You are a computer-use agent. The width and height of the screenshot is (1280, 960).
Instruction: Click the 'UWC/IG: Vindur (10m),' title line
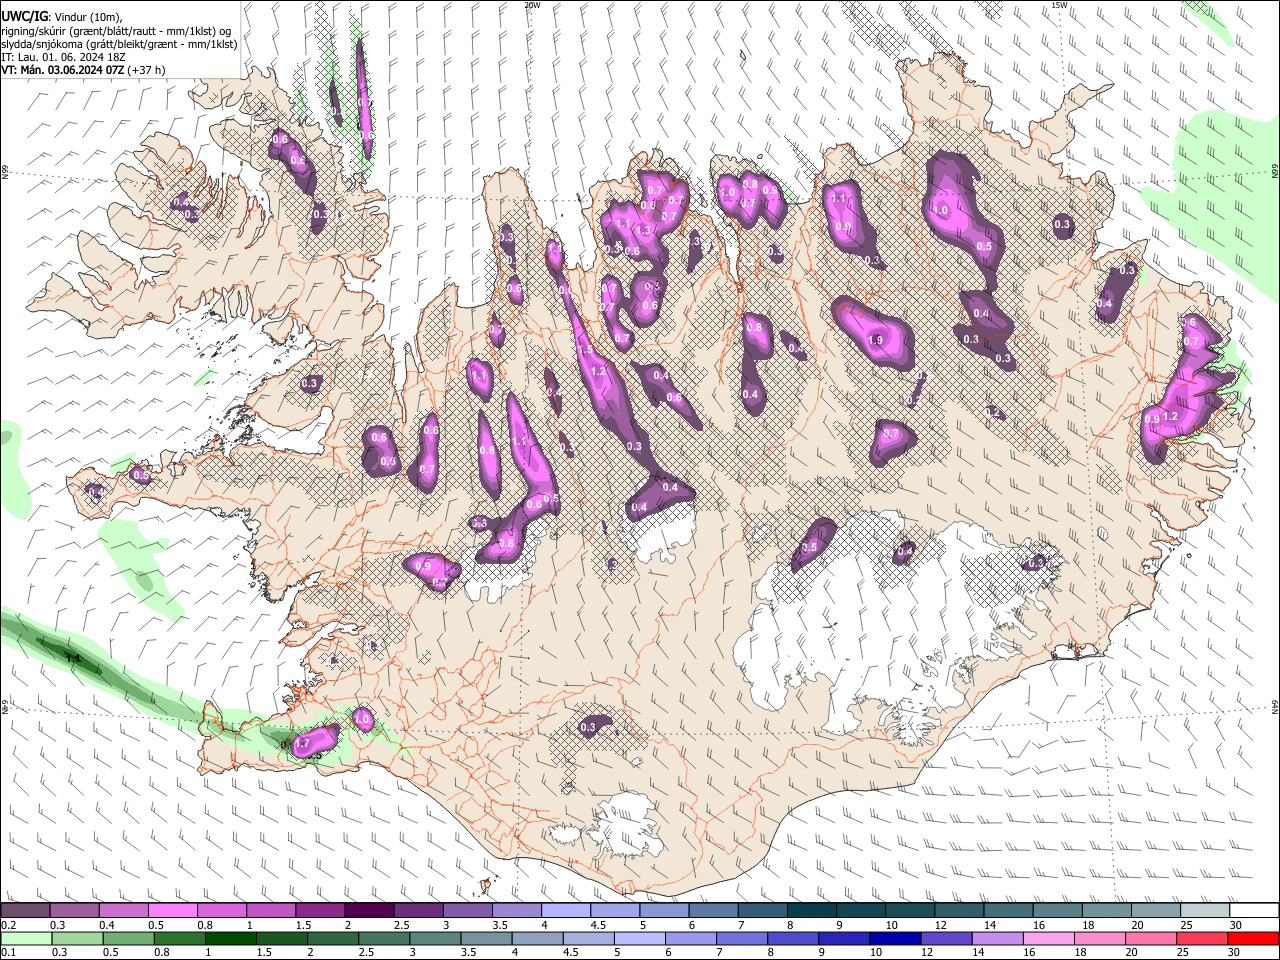pos(62,17)
